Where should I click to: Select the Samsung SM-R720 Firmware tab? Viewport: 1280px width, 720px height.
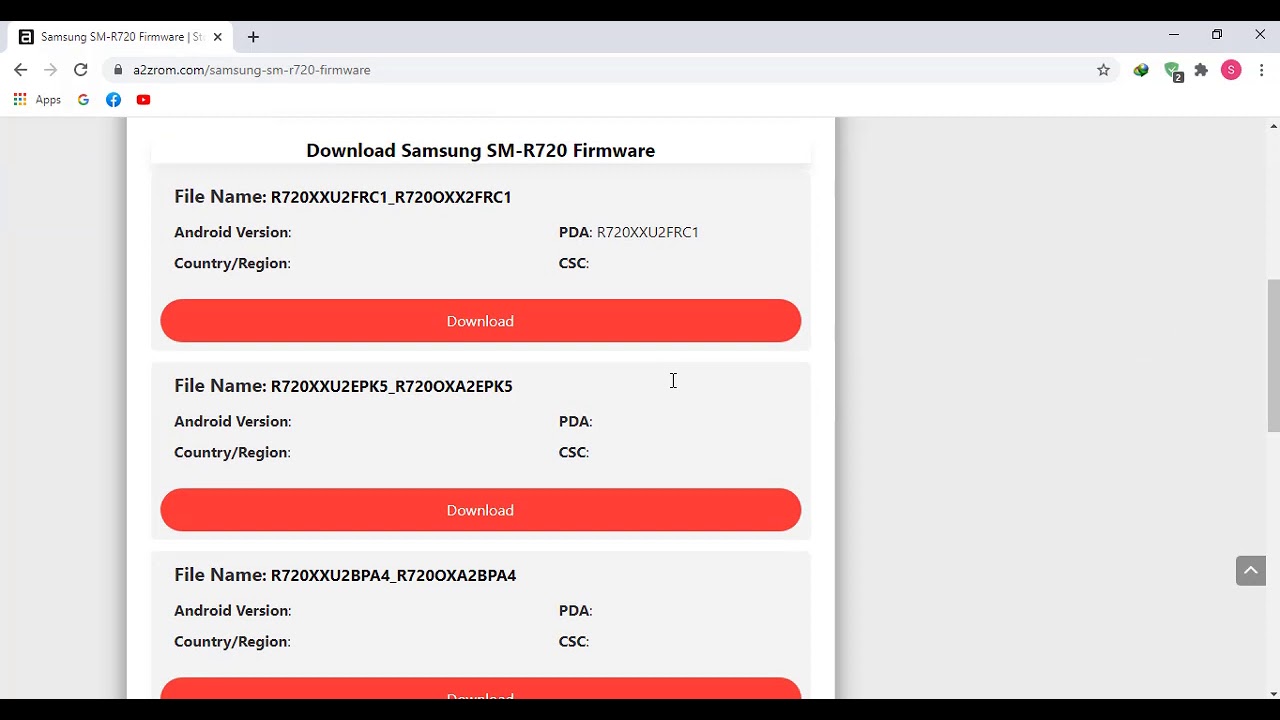coord(120,37)
